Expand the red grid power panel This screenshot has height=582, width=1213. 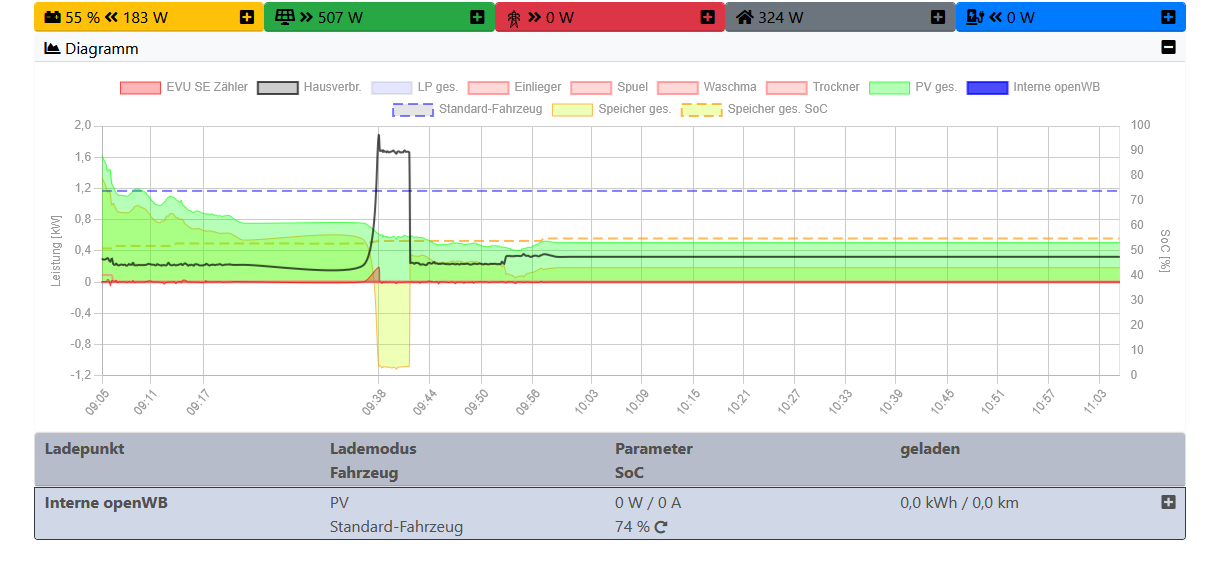(x=707, y=17)
